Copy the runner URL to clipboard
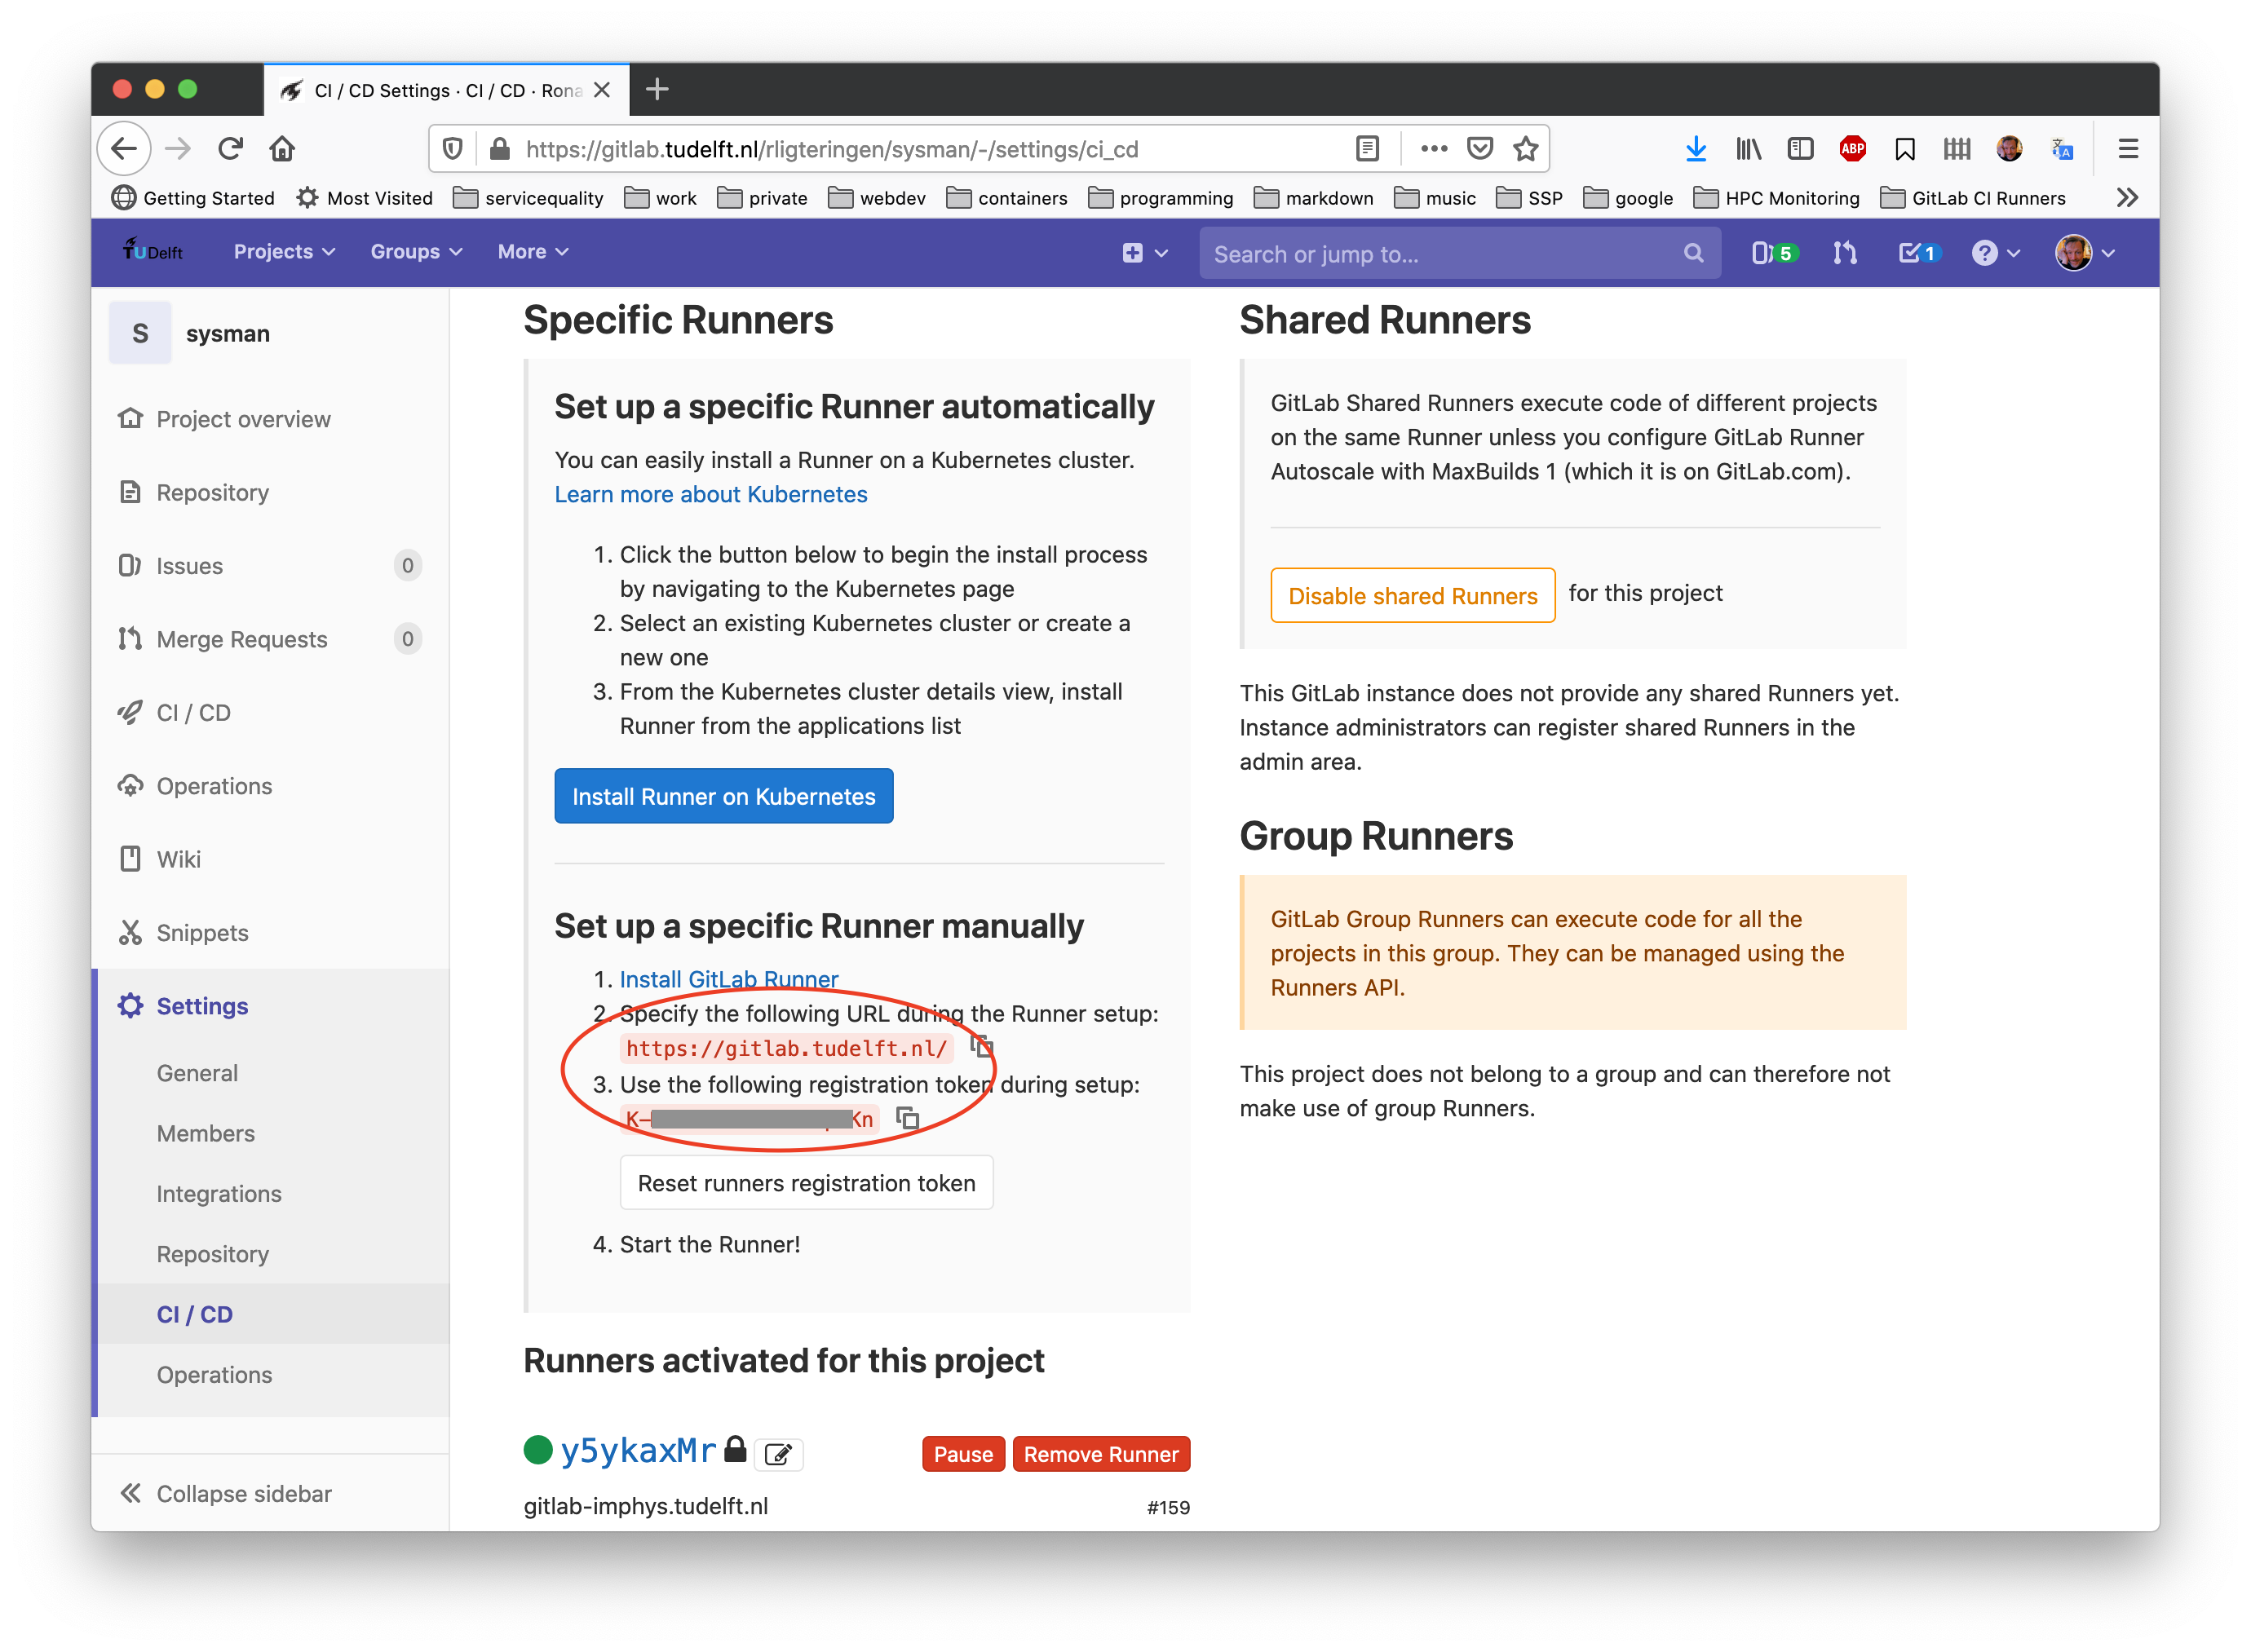The image size is (2251, 1652). [982, 1046]
